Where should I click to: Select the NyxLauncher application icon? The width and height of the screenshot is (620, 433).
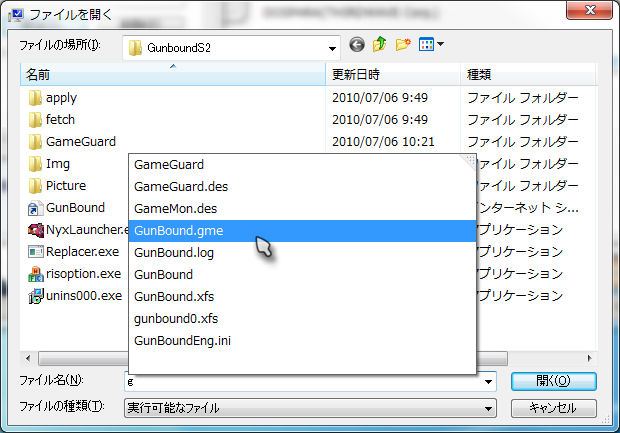[x=36, y=230]
